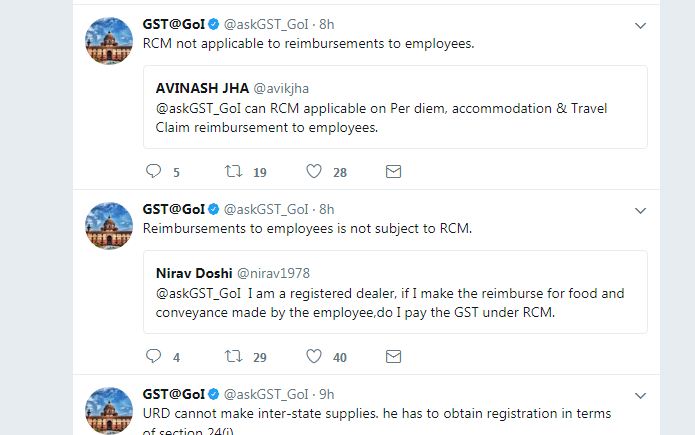Open dropdown arrow on the second tweet
This screenshot has height=435, width=695.
[x=641, y=210]
